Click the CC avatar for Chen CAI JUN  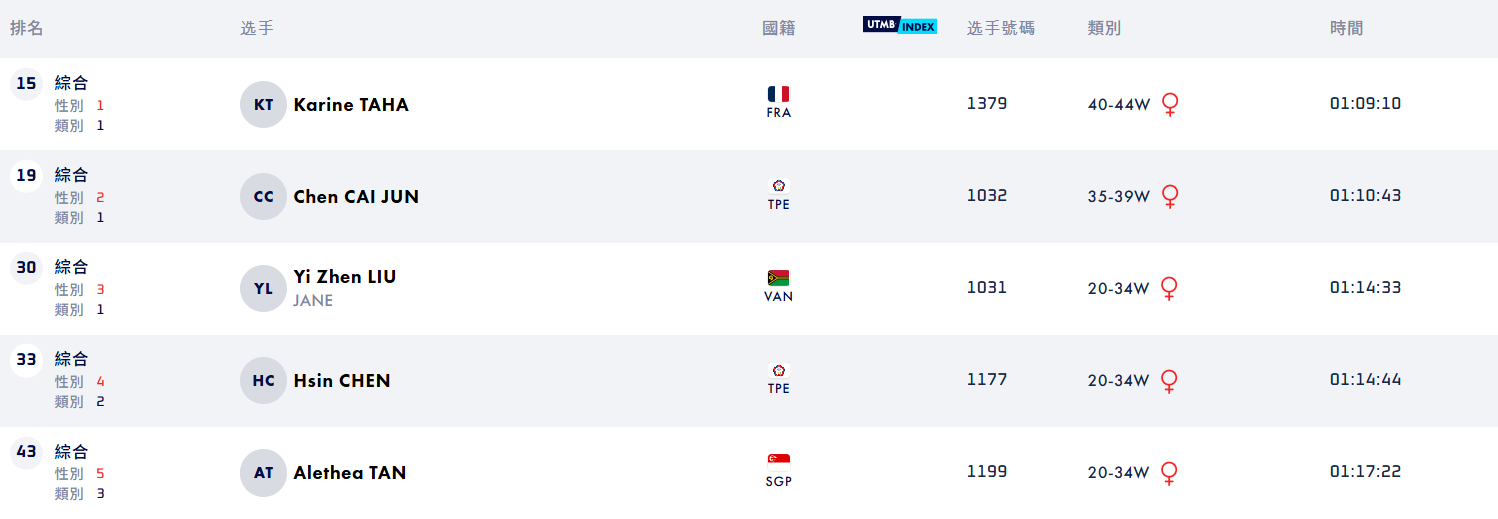[x=263, y=197]
